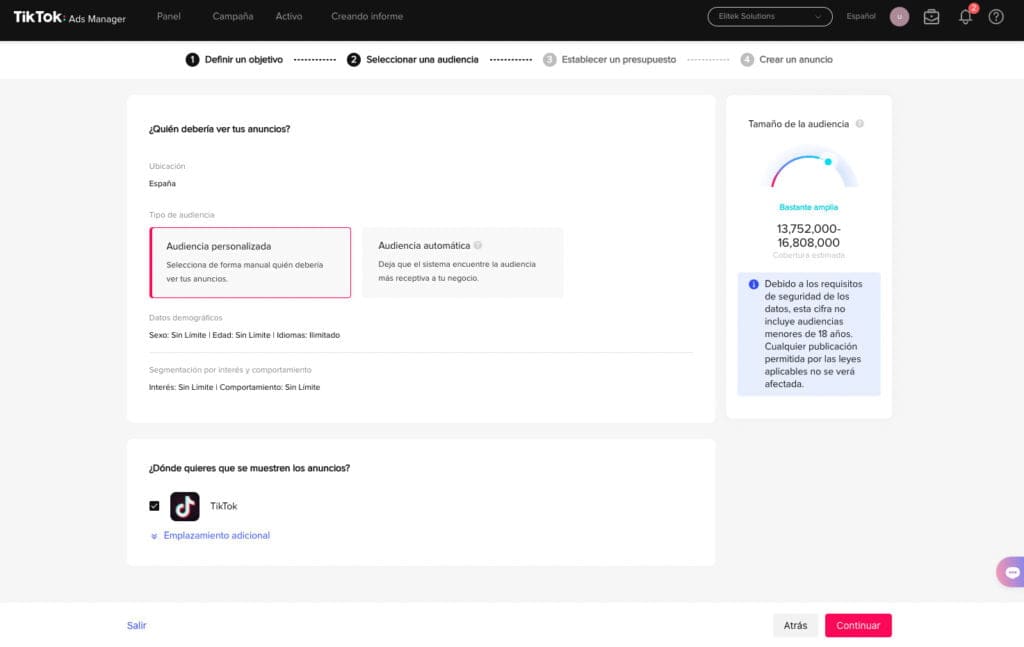Click the audience size info icon

[860, 124]
